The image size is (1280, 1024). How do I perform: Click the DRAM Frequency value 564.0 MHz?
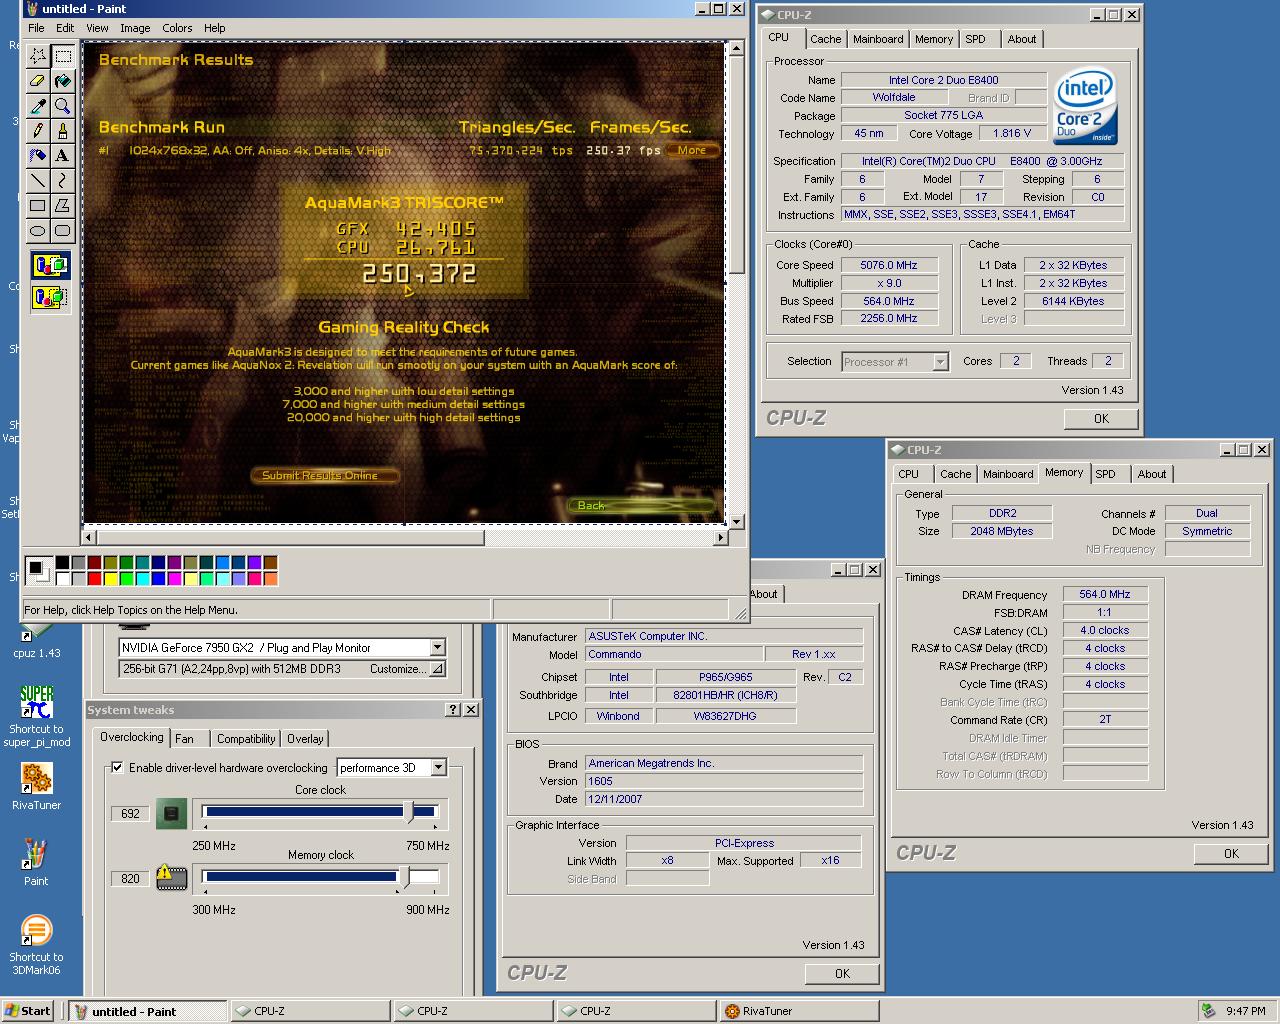pyautogui.click(x=1105, y=594)
